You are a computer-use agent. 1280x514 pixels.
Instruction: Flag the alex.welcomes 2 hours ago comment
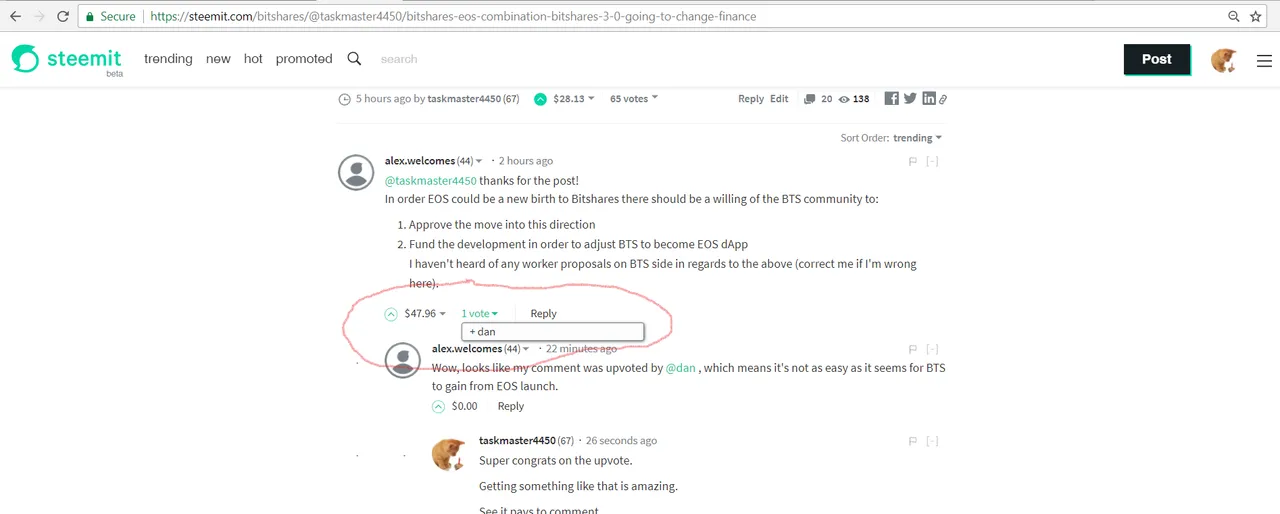coord(912,162)
